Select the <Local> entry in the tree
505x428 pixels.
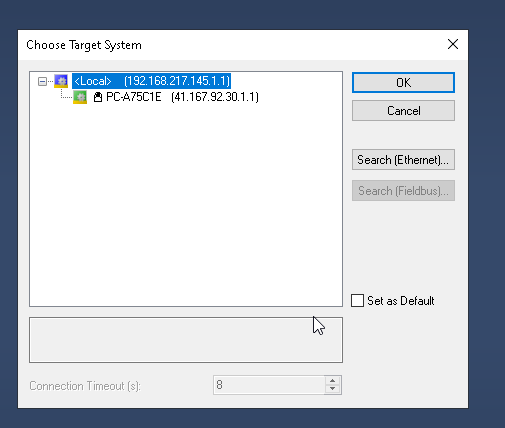tap(151, 81)
